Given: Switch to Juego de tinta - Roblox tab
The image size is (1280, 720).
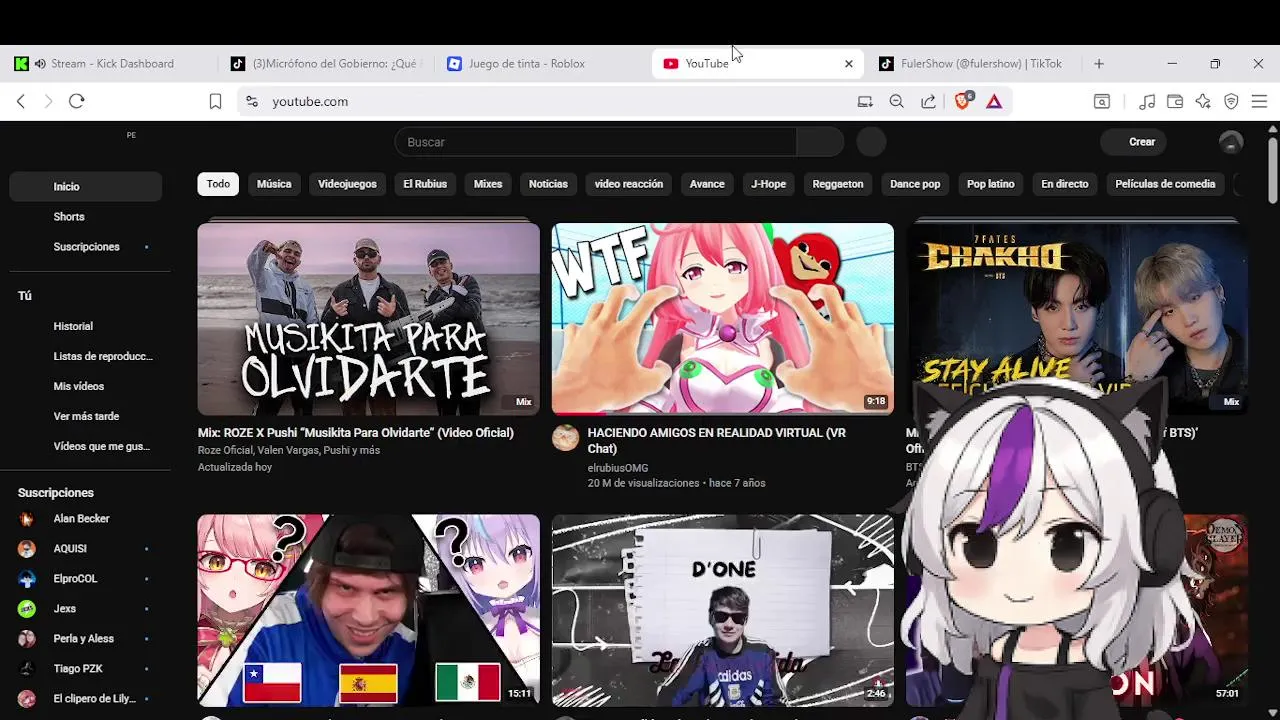Looking at the screenshot, I should [x=540, y=63].
